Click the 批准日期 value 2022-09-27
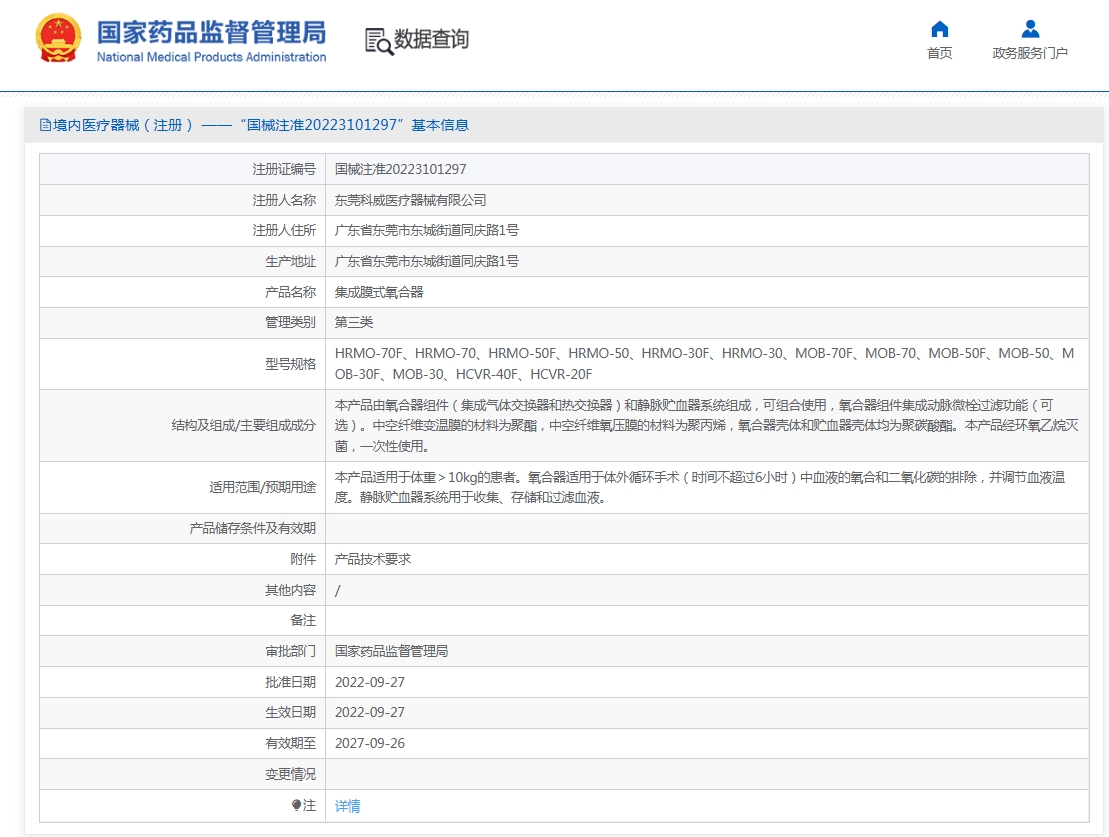 (x=369, y=682)
